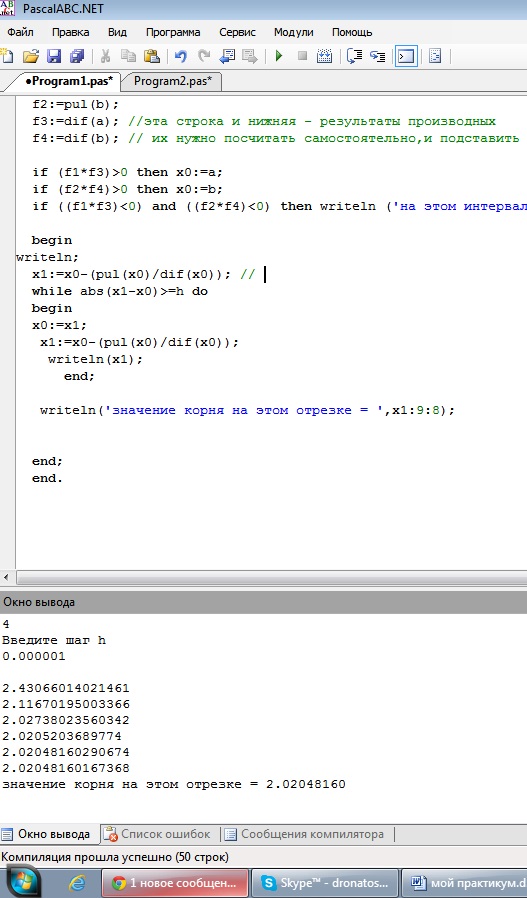Image resolution: width=527 pixels, height=898 pixels.
Task: Copy selection with the Copy icon
Action: coord(128,56)
